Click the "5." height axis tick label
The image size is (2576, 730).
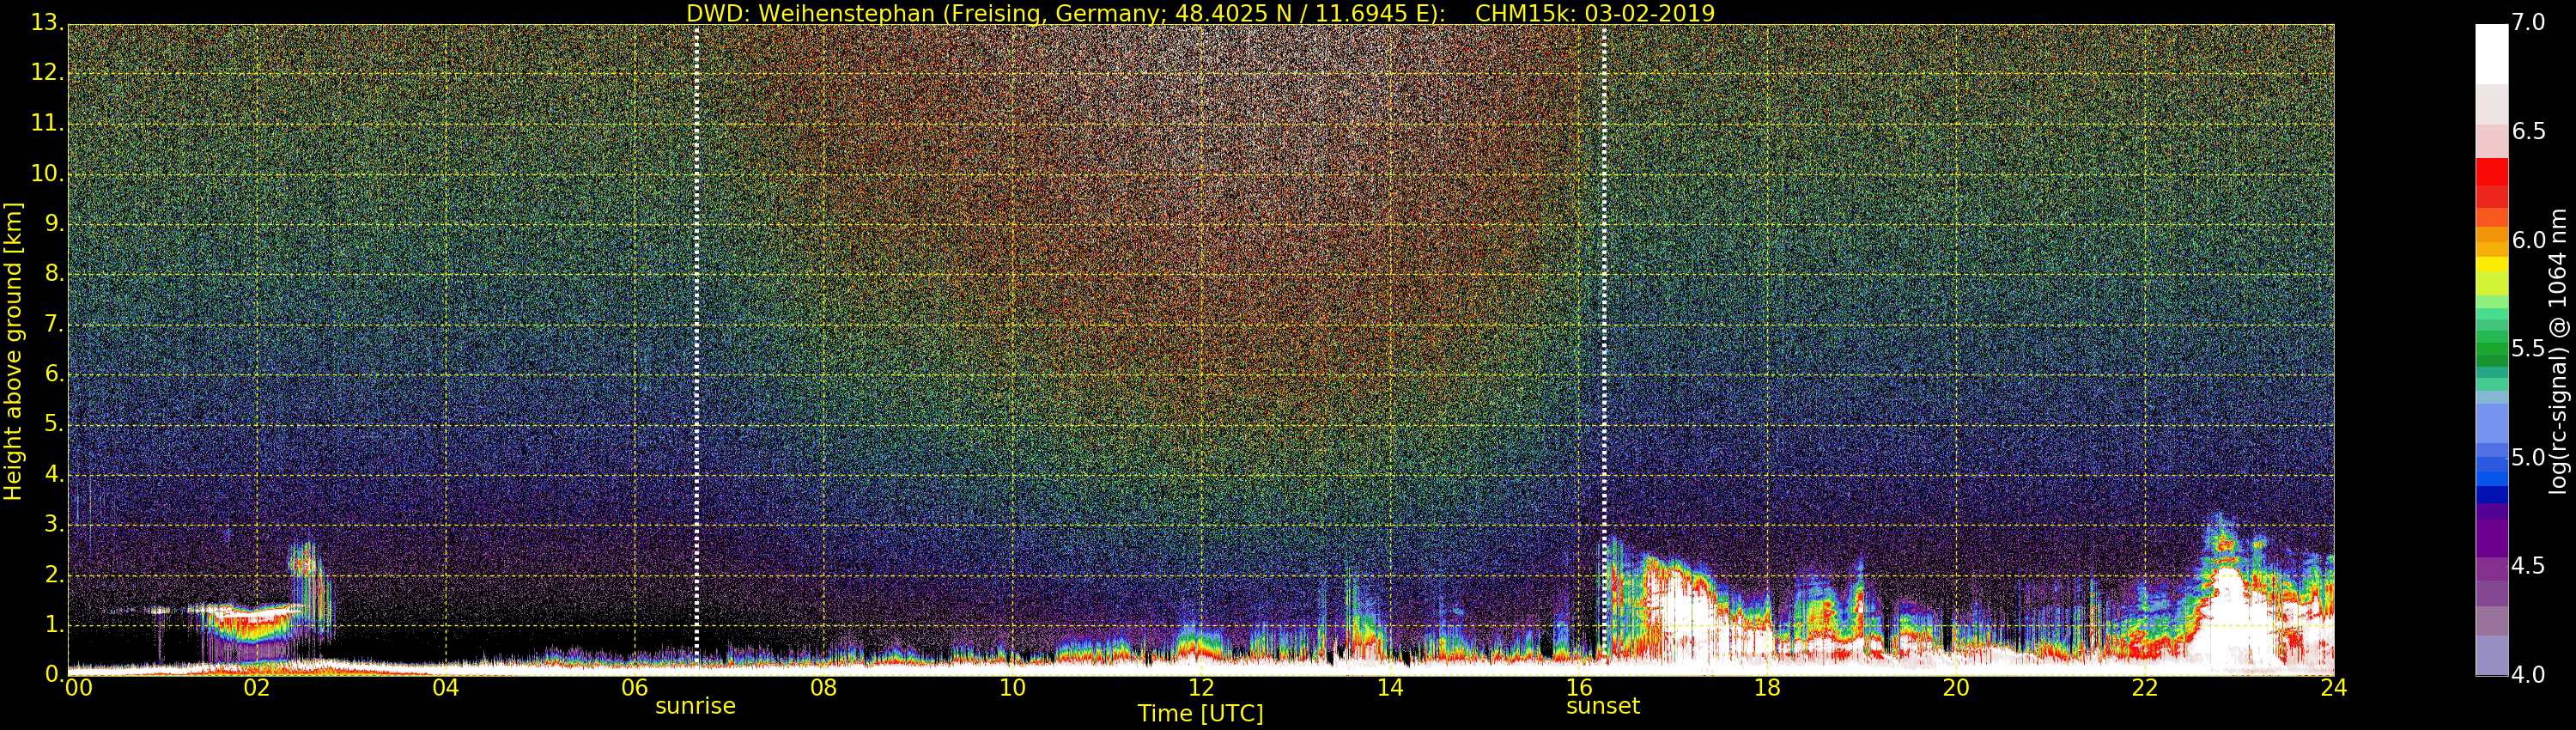(x=54, y=424)
